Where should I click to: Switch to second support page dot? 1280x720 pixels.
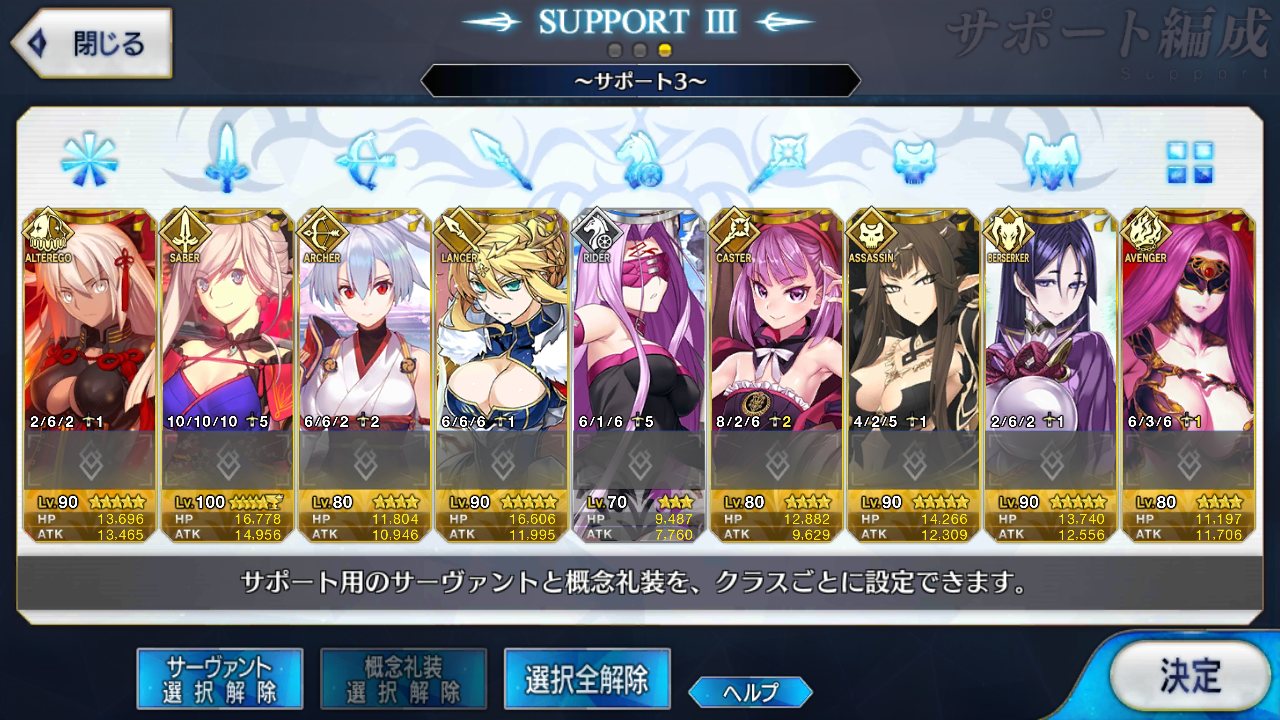coord(640,50)
